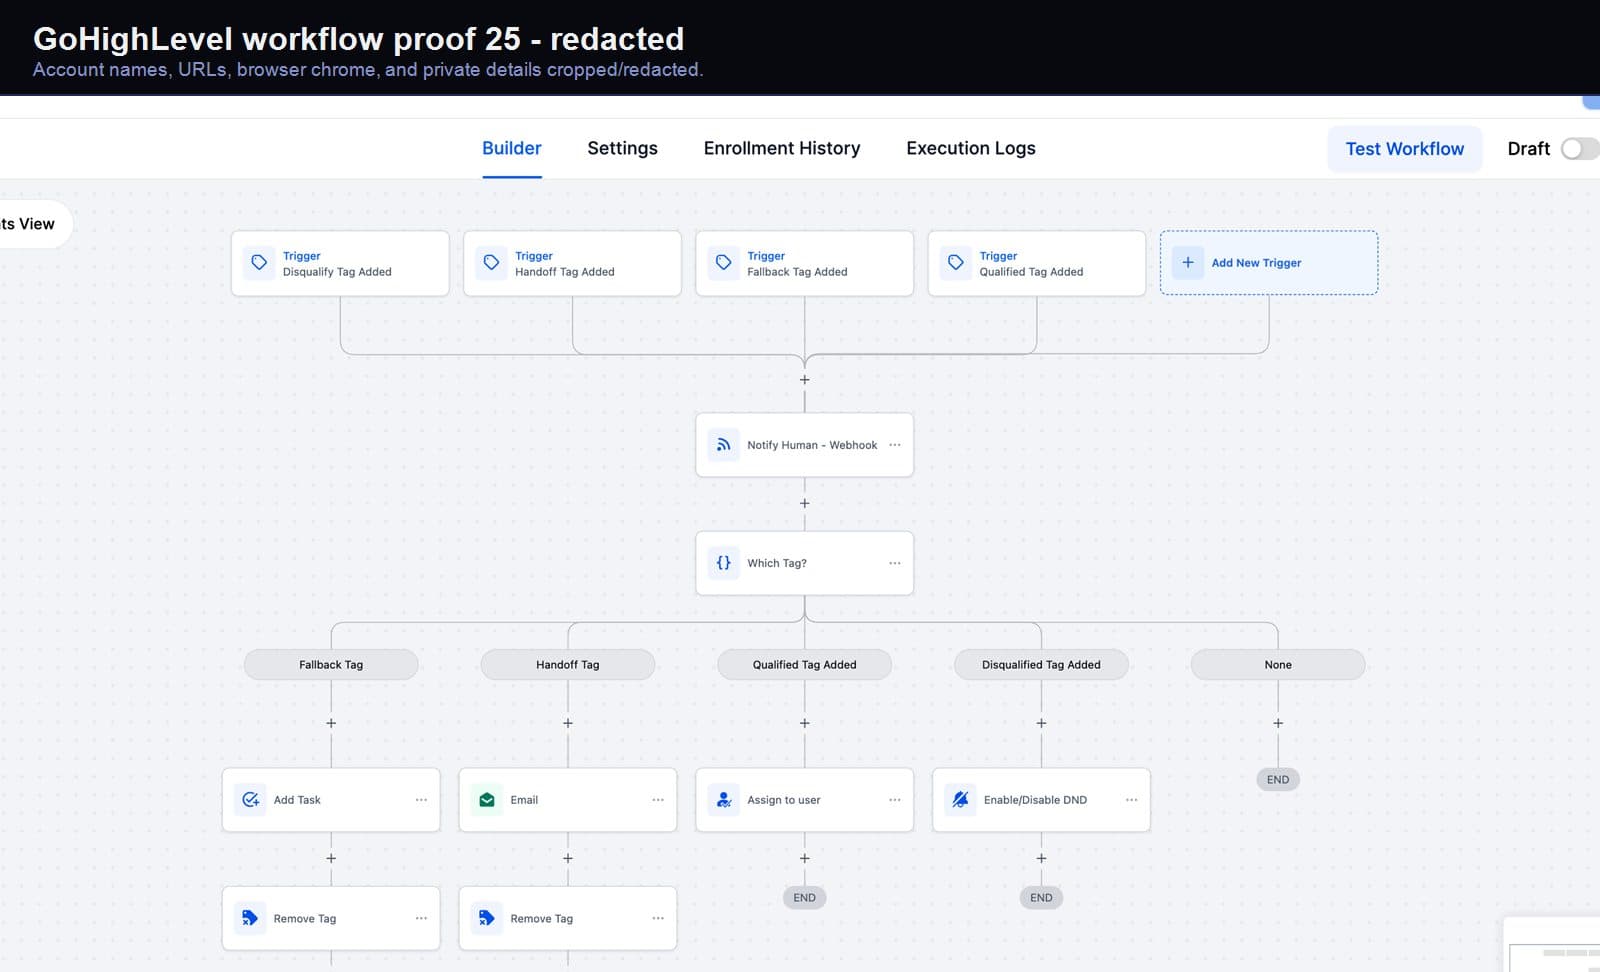
Task: Click the Assign to user label text
Action: pyautogui.click(x=784, y=800)
